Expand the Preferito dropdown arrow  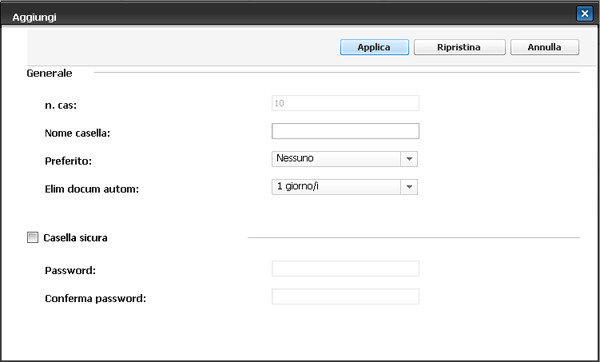pyautogui.click(x=409, y=159)
